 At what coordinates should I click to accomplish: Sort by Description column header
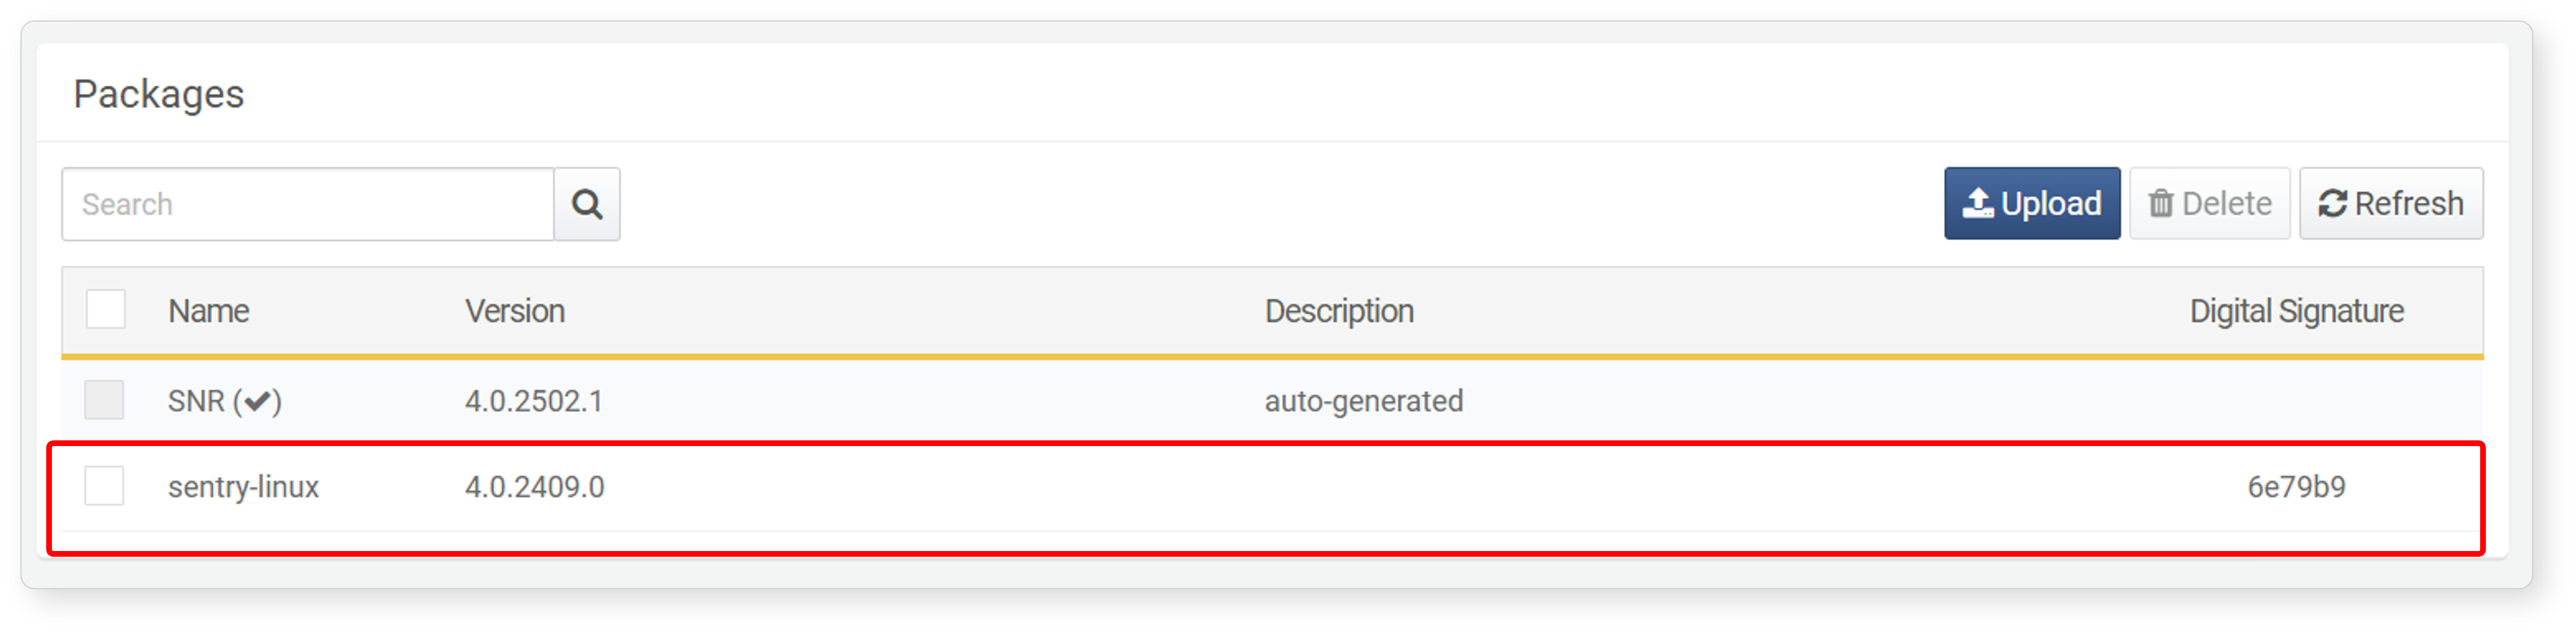[x=1339, y=311]
